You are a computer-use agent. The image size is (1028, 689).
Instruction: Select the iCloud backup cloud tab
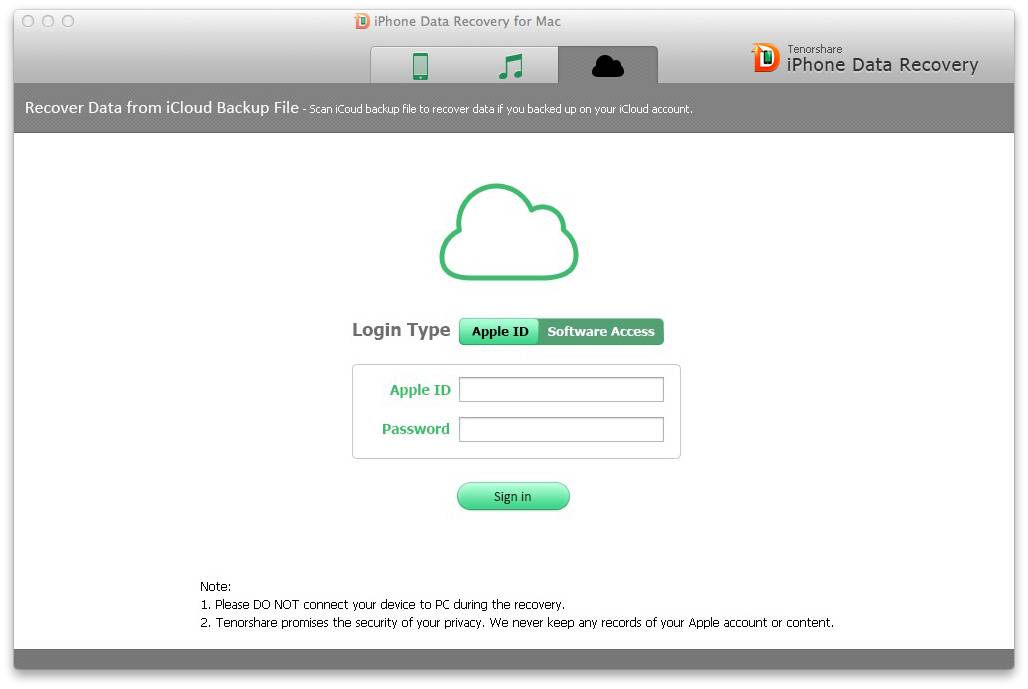pyautogui.click(x=607, y=66)
